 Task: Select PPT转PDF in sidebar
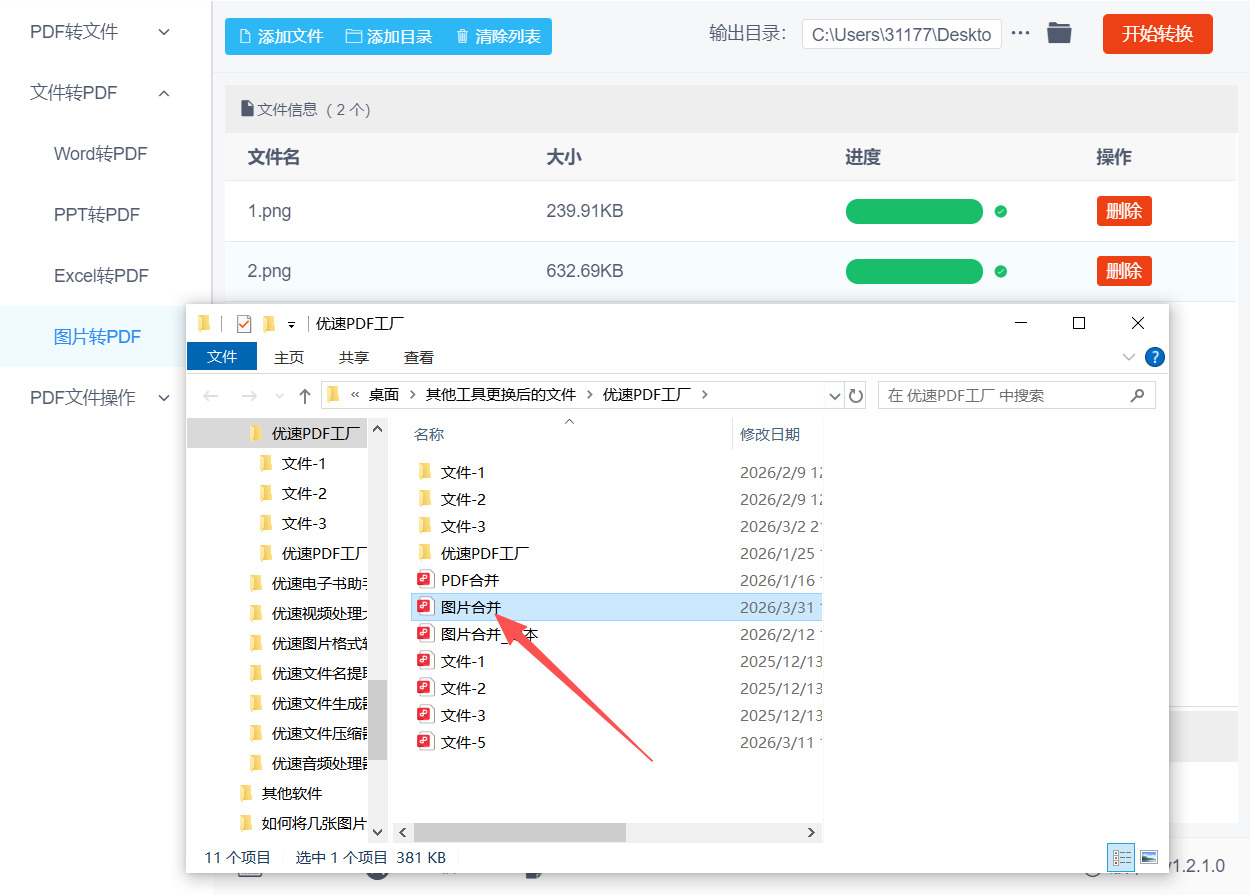pos(97,215)
